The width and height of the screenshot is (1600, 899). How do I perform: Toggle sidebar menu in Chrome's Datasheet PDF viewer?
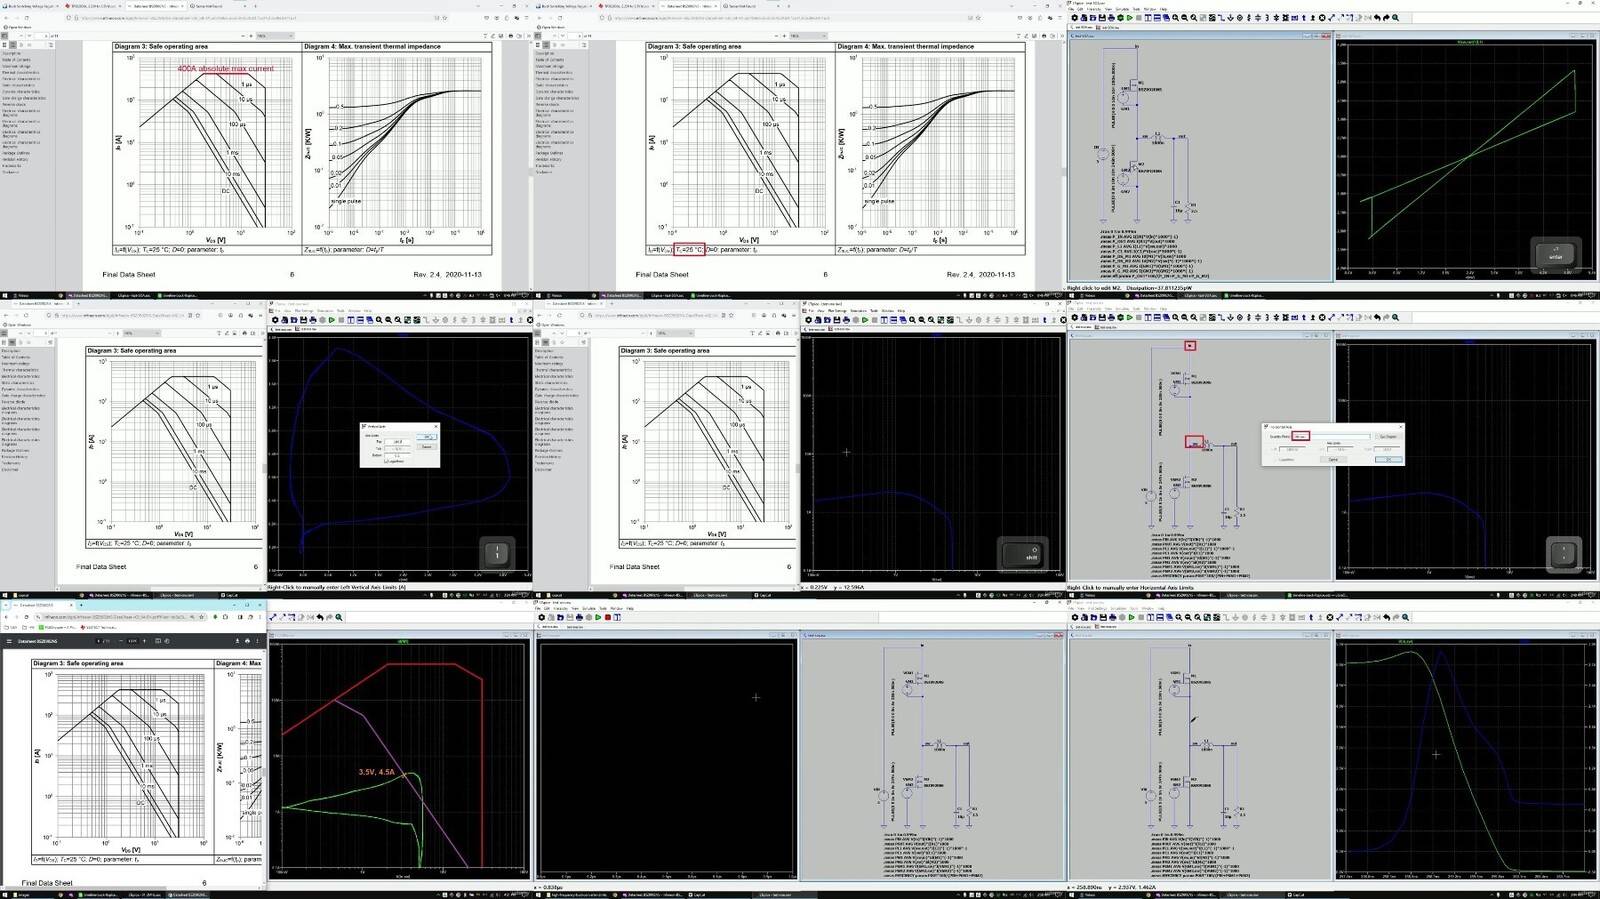click(9, 641)
